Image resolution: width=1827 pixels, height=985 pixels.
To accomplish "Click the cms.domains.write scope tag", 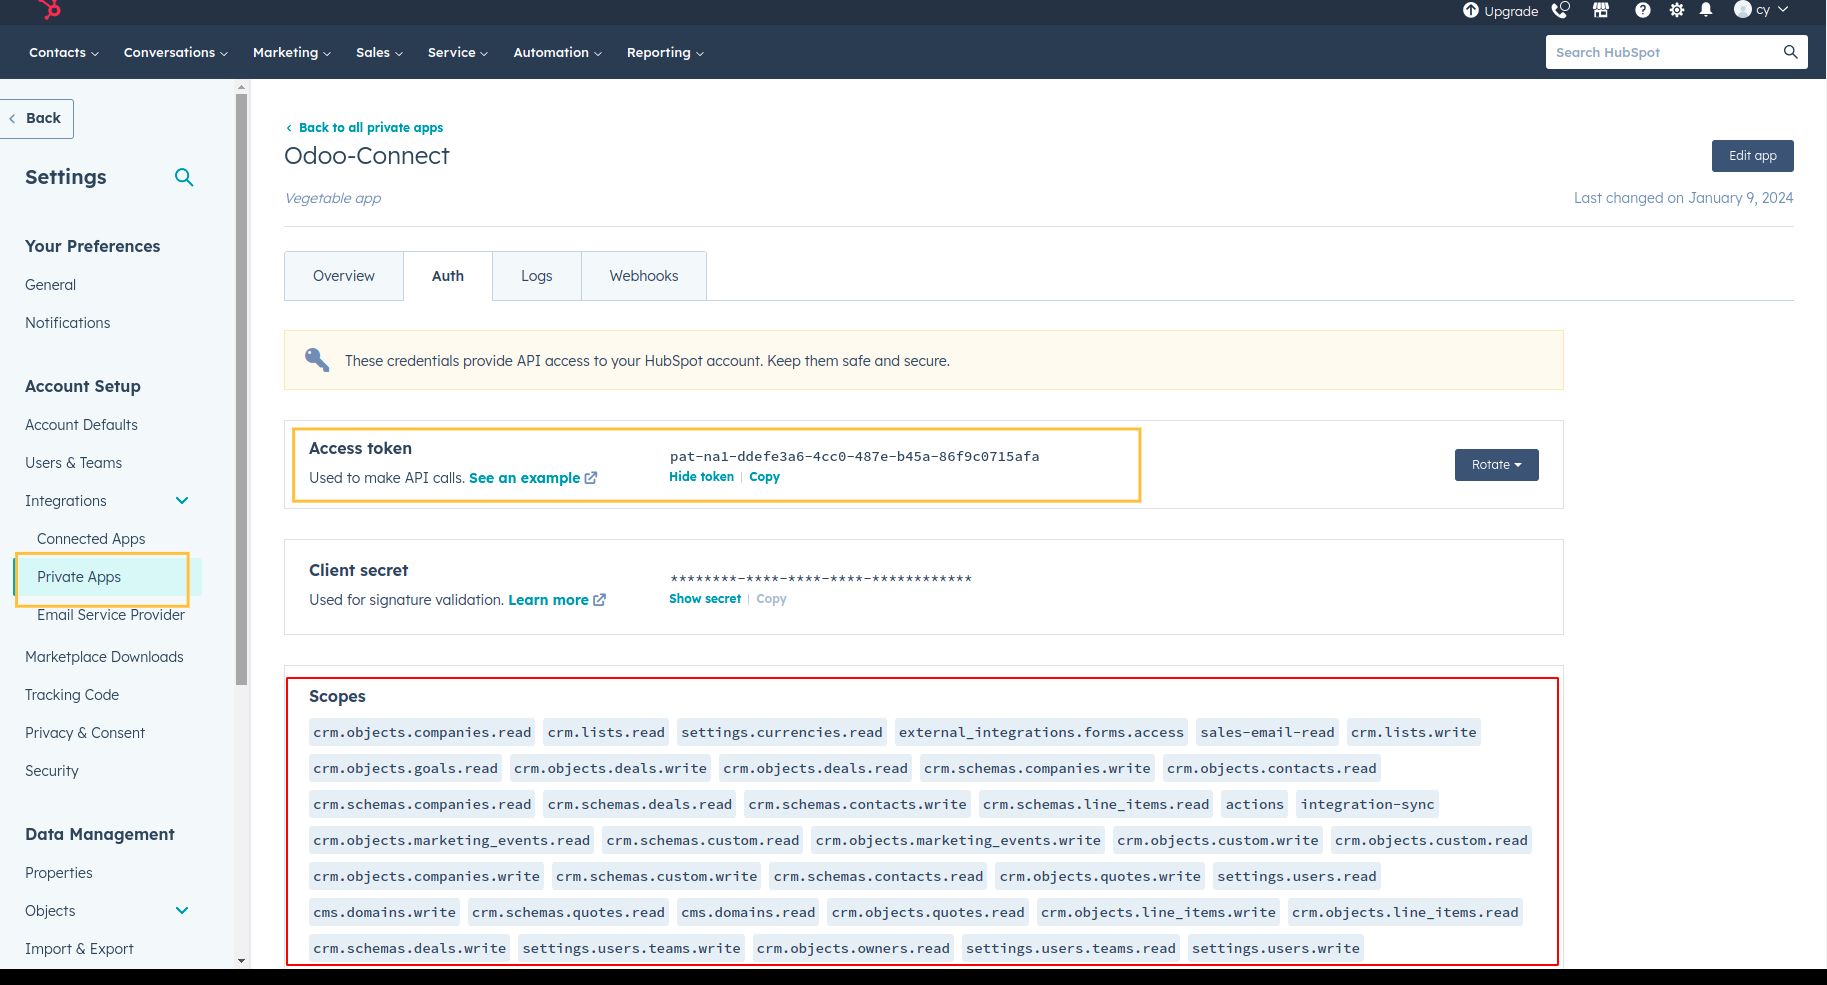I will [384, 912].
